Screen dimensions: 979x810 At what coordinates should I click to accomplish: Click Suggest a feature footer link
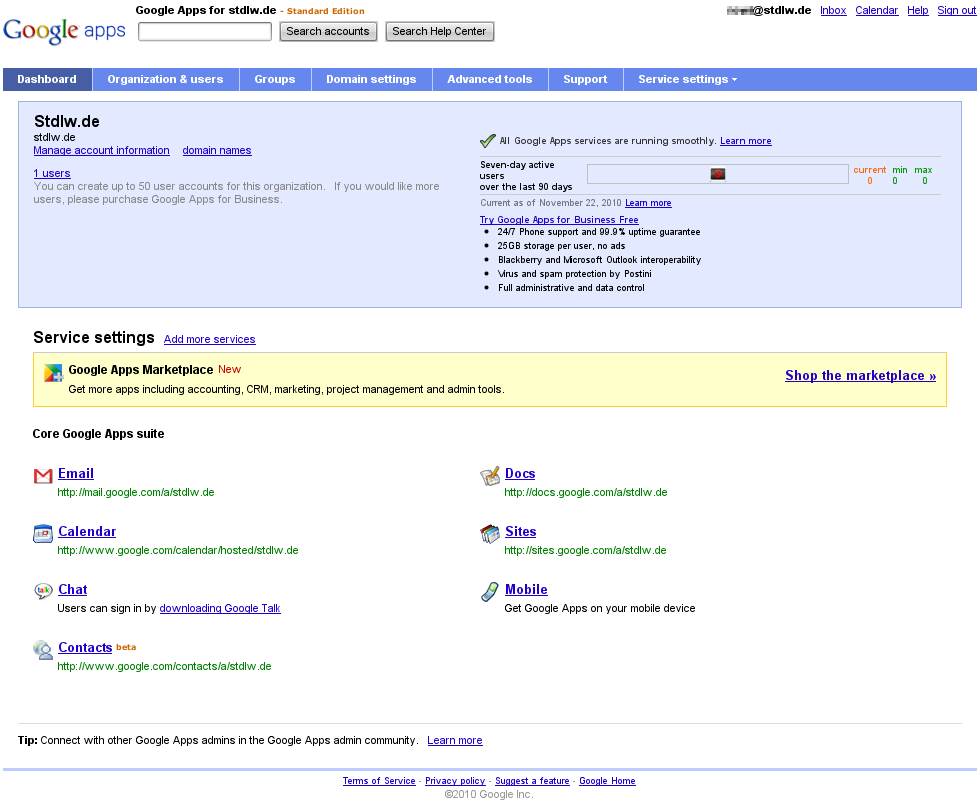pos(532,781)
